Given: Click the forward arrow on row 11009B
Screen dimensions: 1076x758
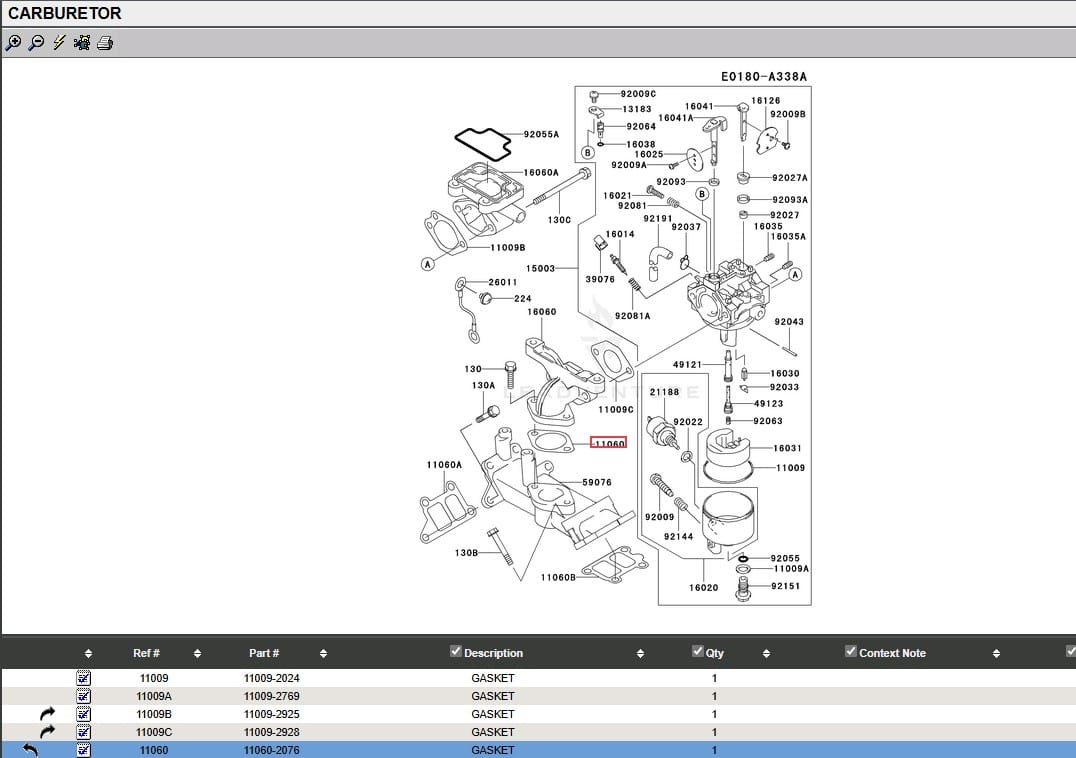Looking at the screenshot, I should click(48, 714).
